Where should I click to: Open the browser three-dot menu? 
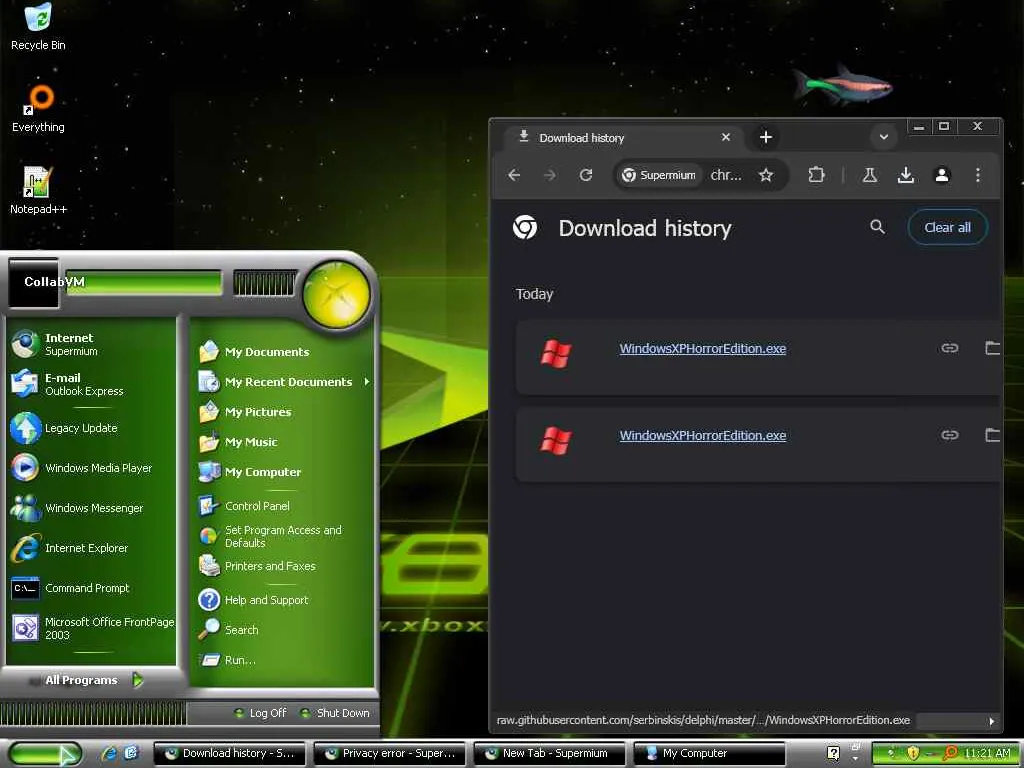(978, 175)
